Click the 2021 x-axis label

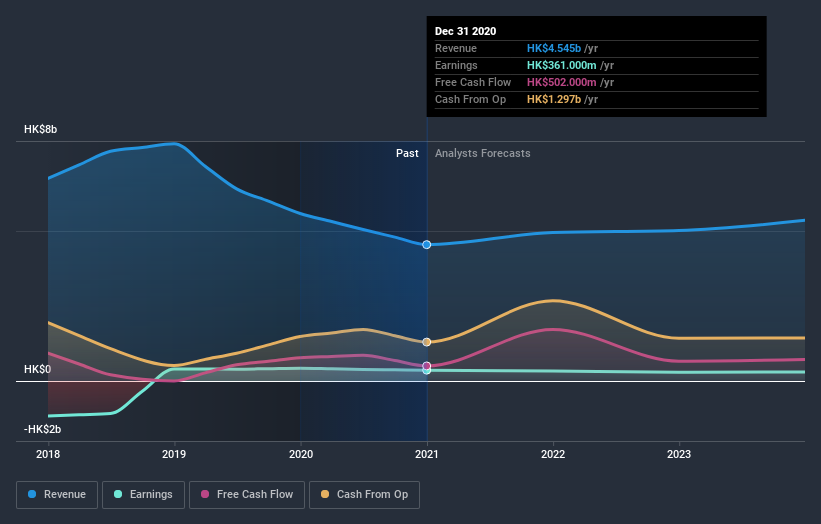pos(427,454)
